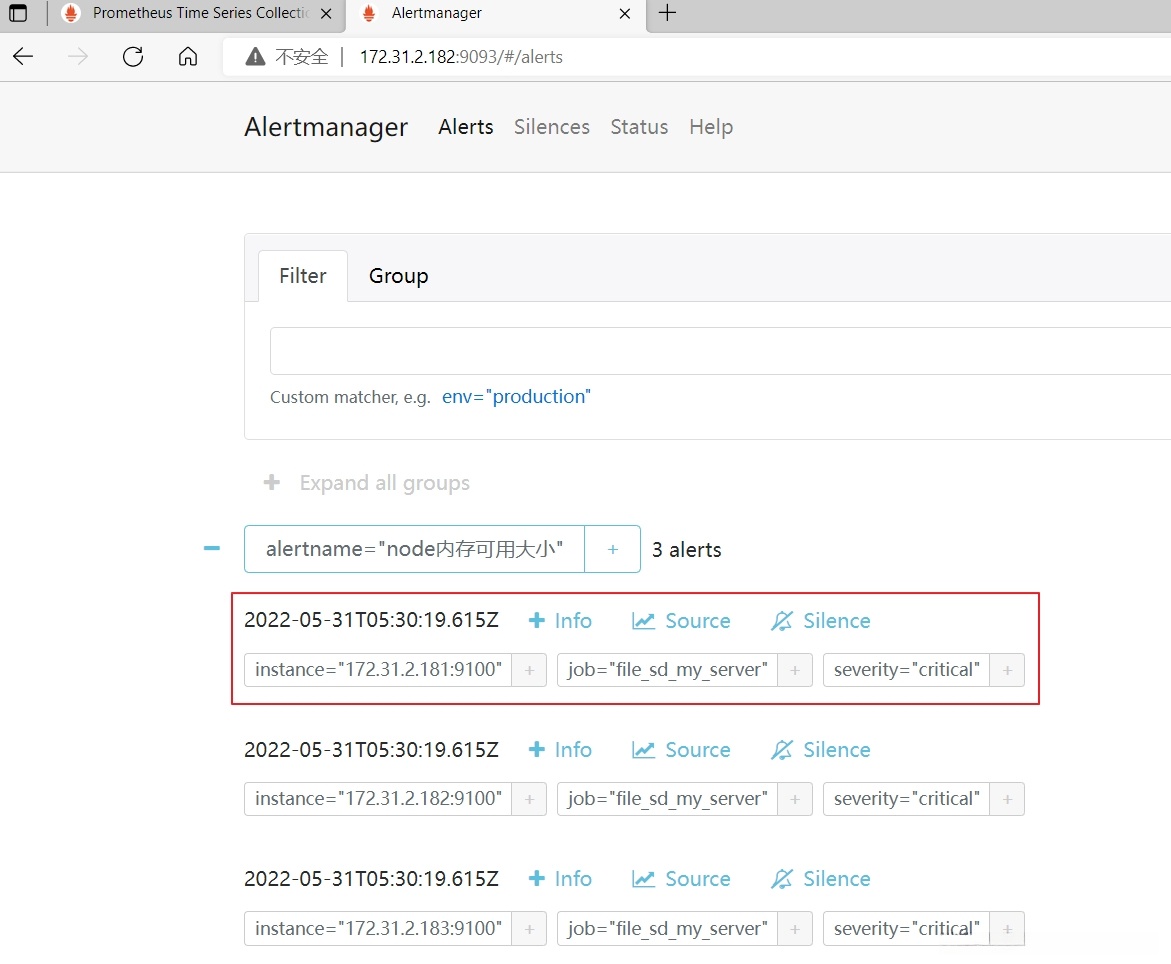Collapse the node内存可用大小 alert group
The image size is (1171, 964).
coord(212,549)
